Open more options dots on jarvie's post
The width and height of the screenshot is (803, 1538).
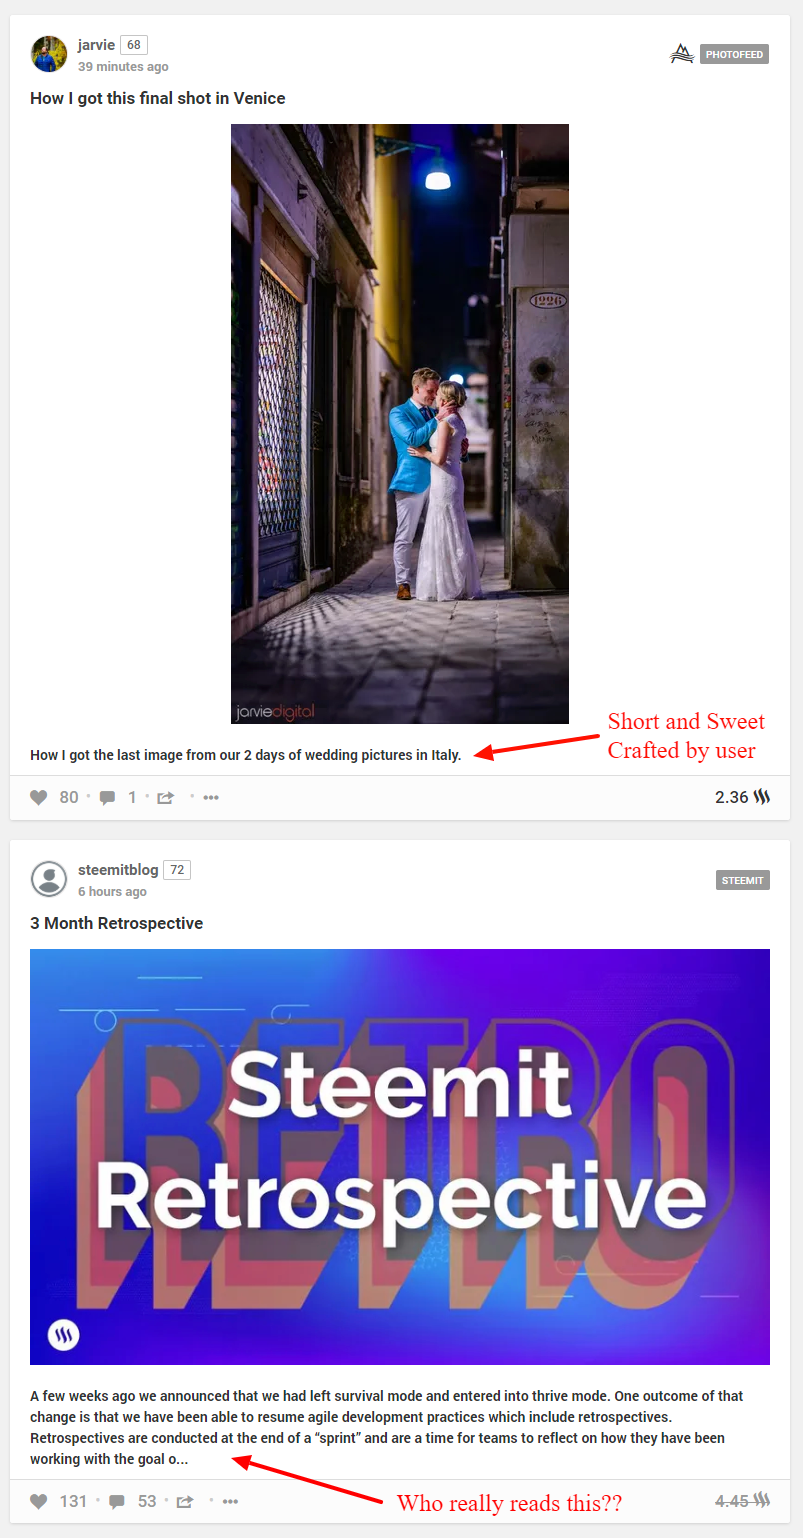211,798
